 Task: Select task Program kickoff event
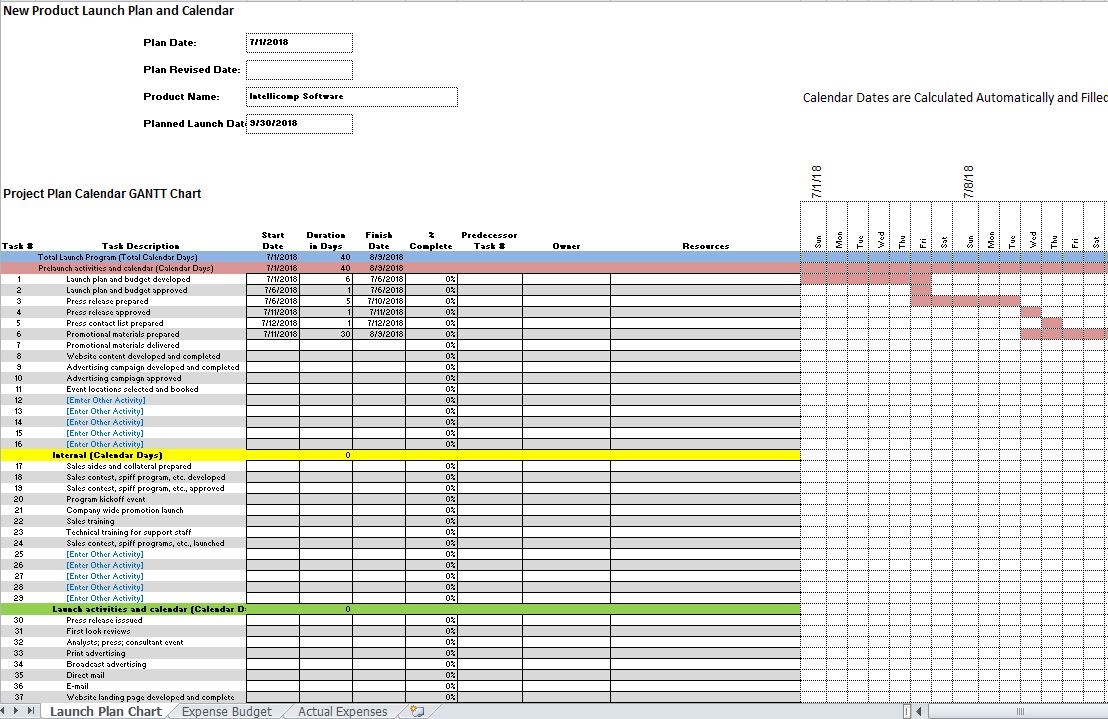[x=106, y=499]
